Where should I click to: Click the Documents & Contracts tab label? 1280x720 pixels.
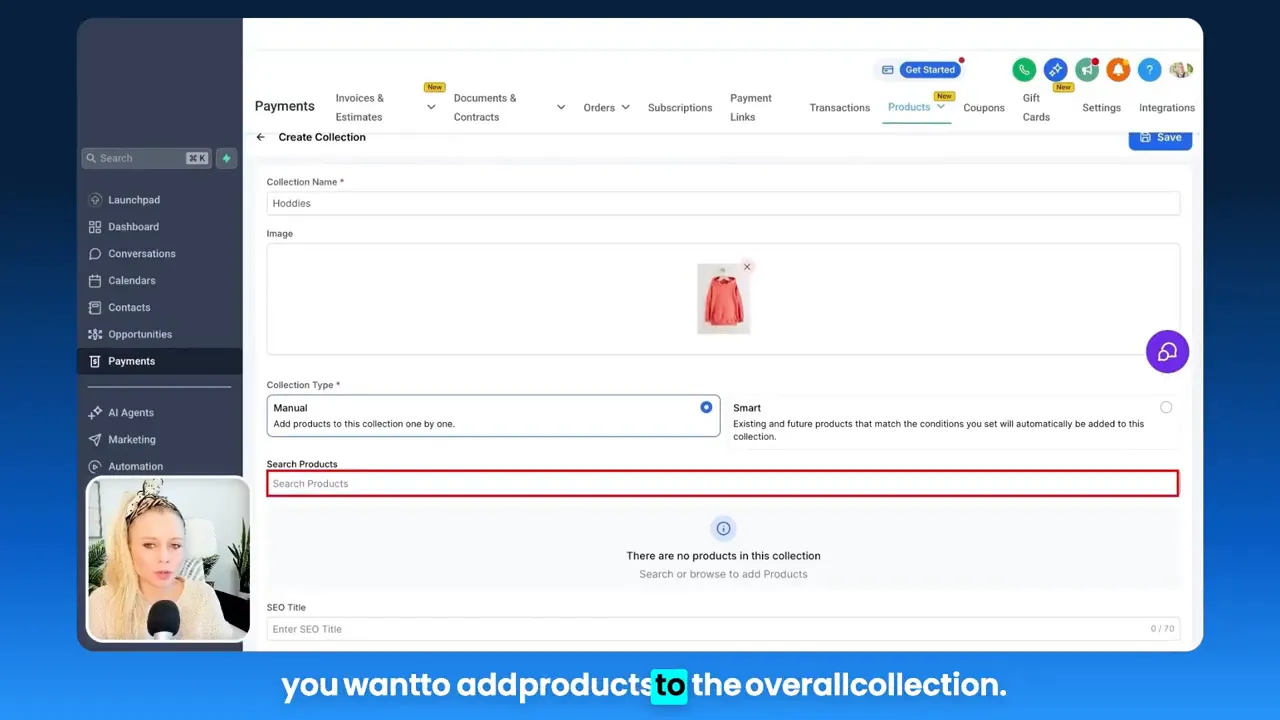(x=485, y=107)
